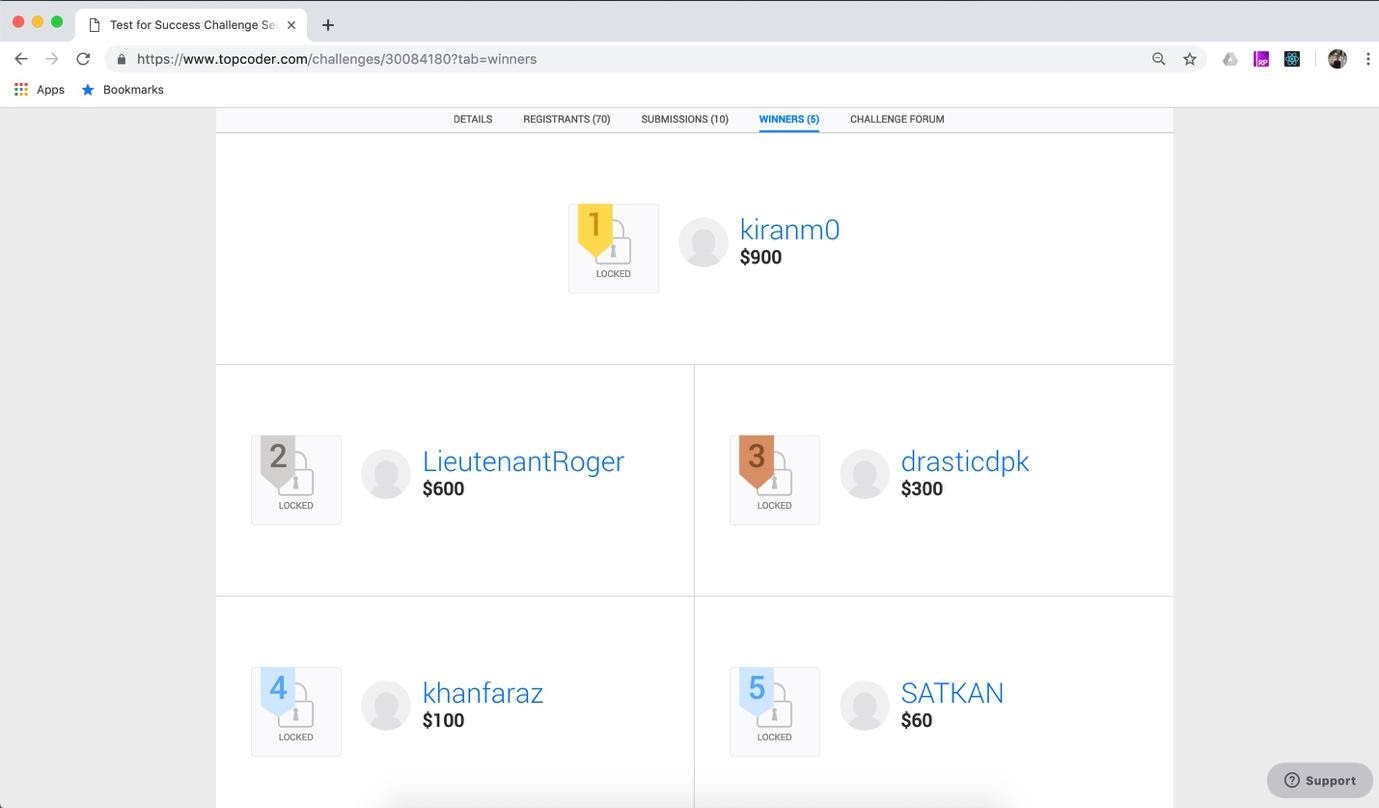This screenshot has width=1379, height=808.
Task: Click the padlock site info icon
Action: point(121,59)
